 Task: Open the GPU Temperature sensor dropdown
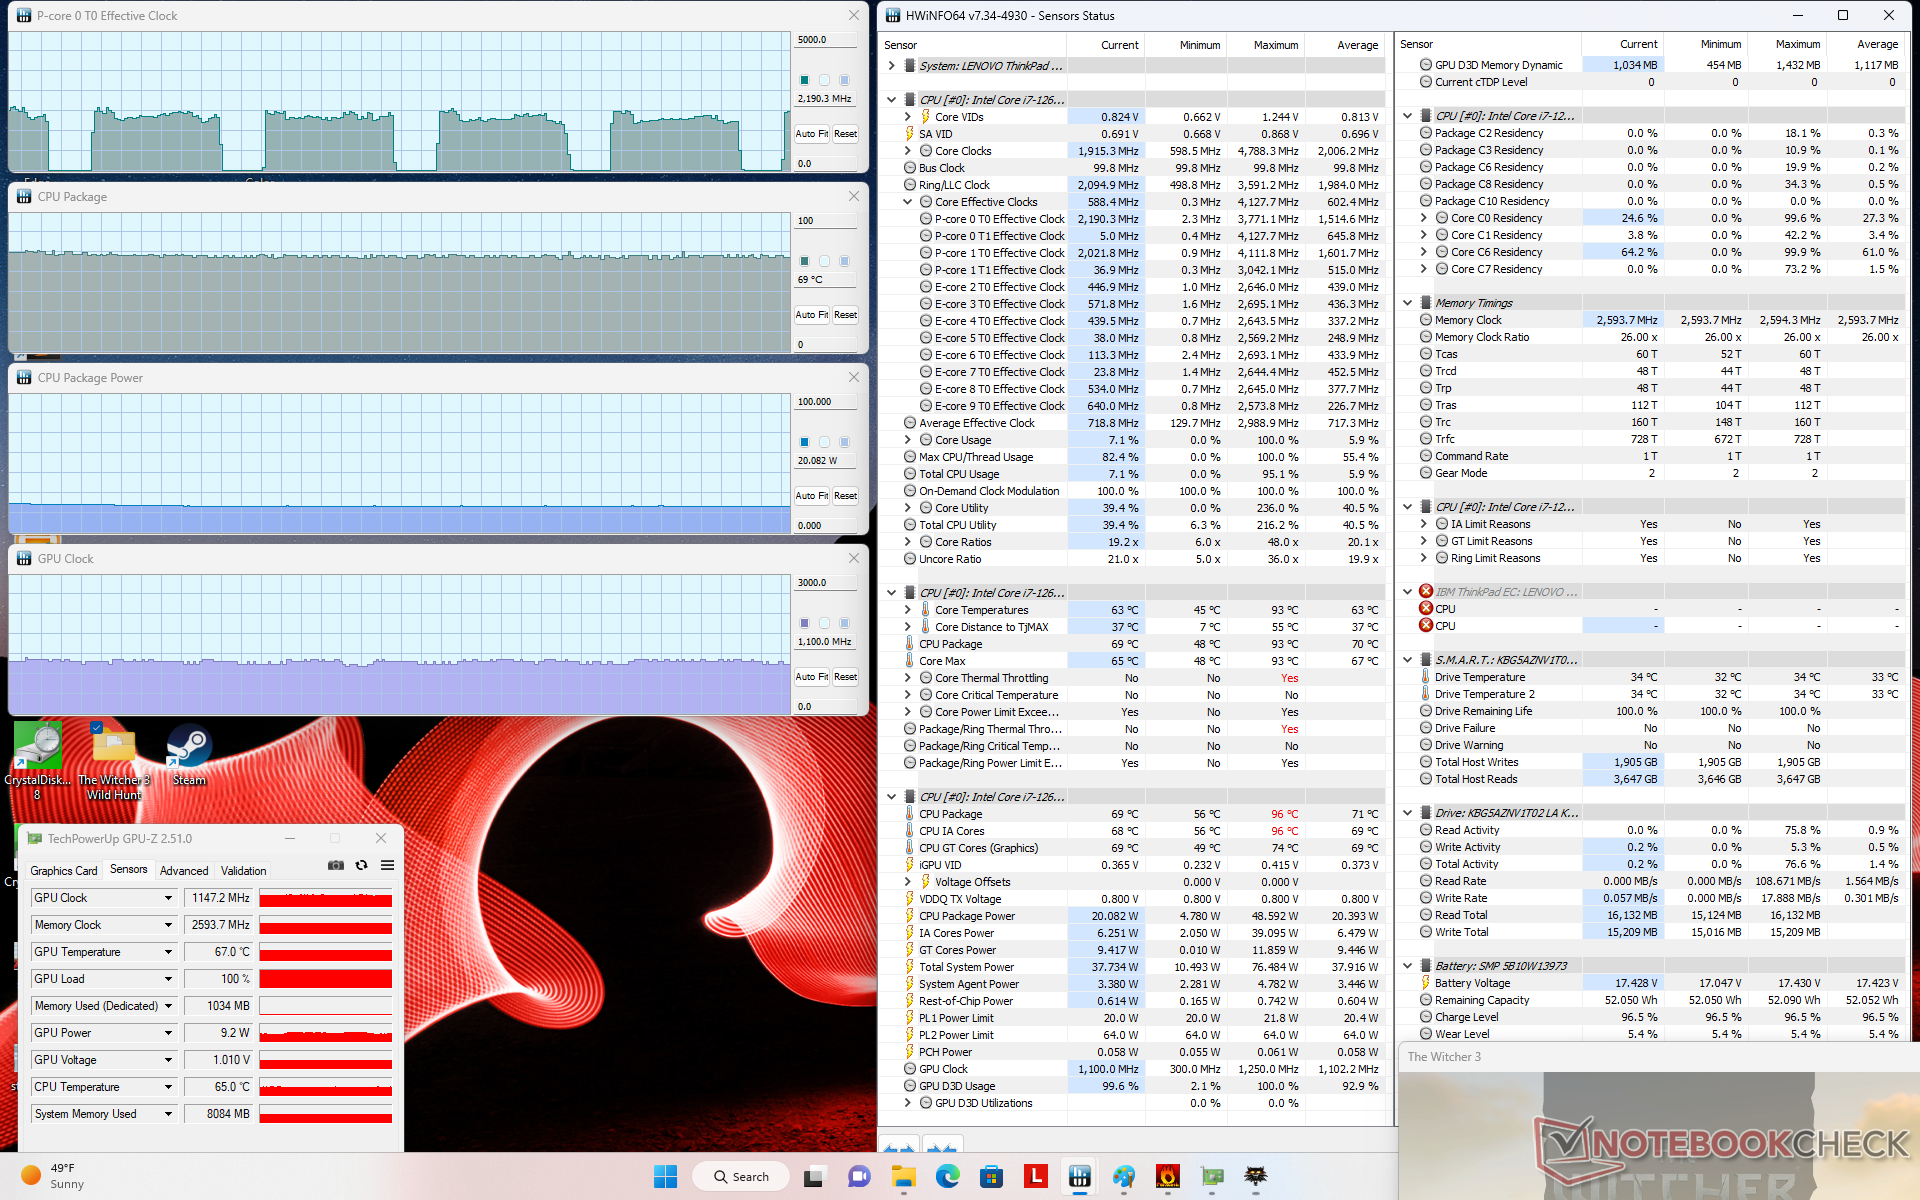pos(168,952)
